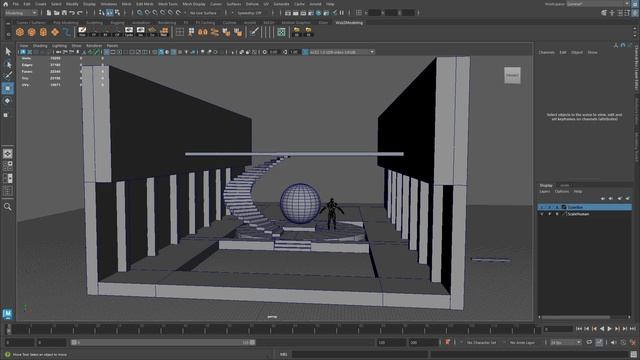Save the scene with the disk icon
This screenshot has height=360, width=640.
click(x=64, y=13)
